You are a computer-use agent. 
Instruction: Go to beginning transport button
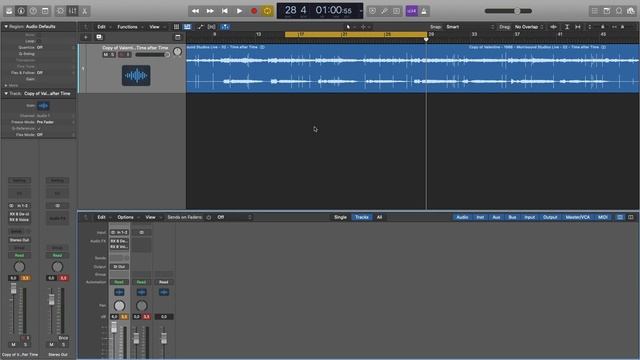pos(225,11)
